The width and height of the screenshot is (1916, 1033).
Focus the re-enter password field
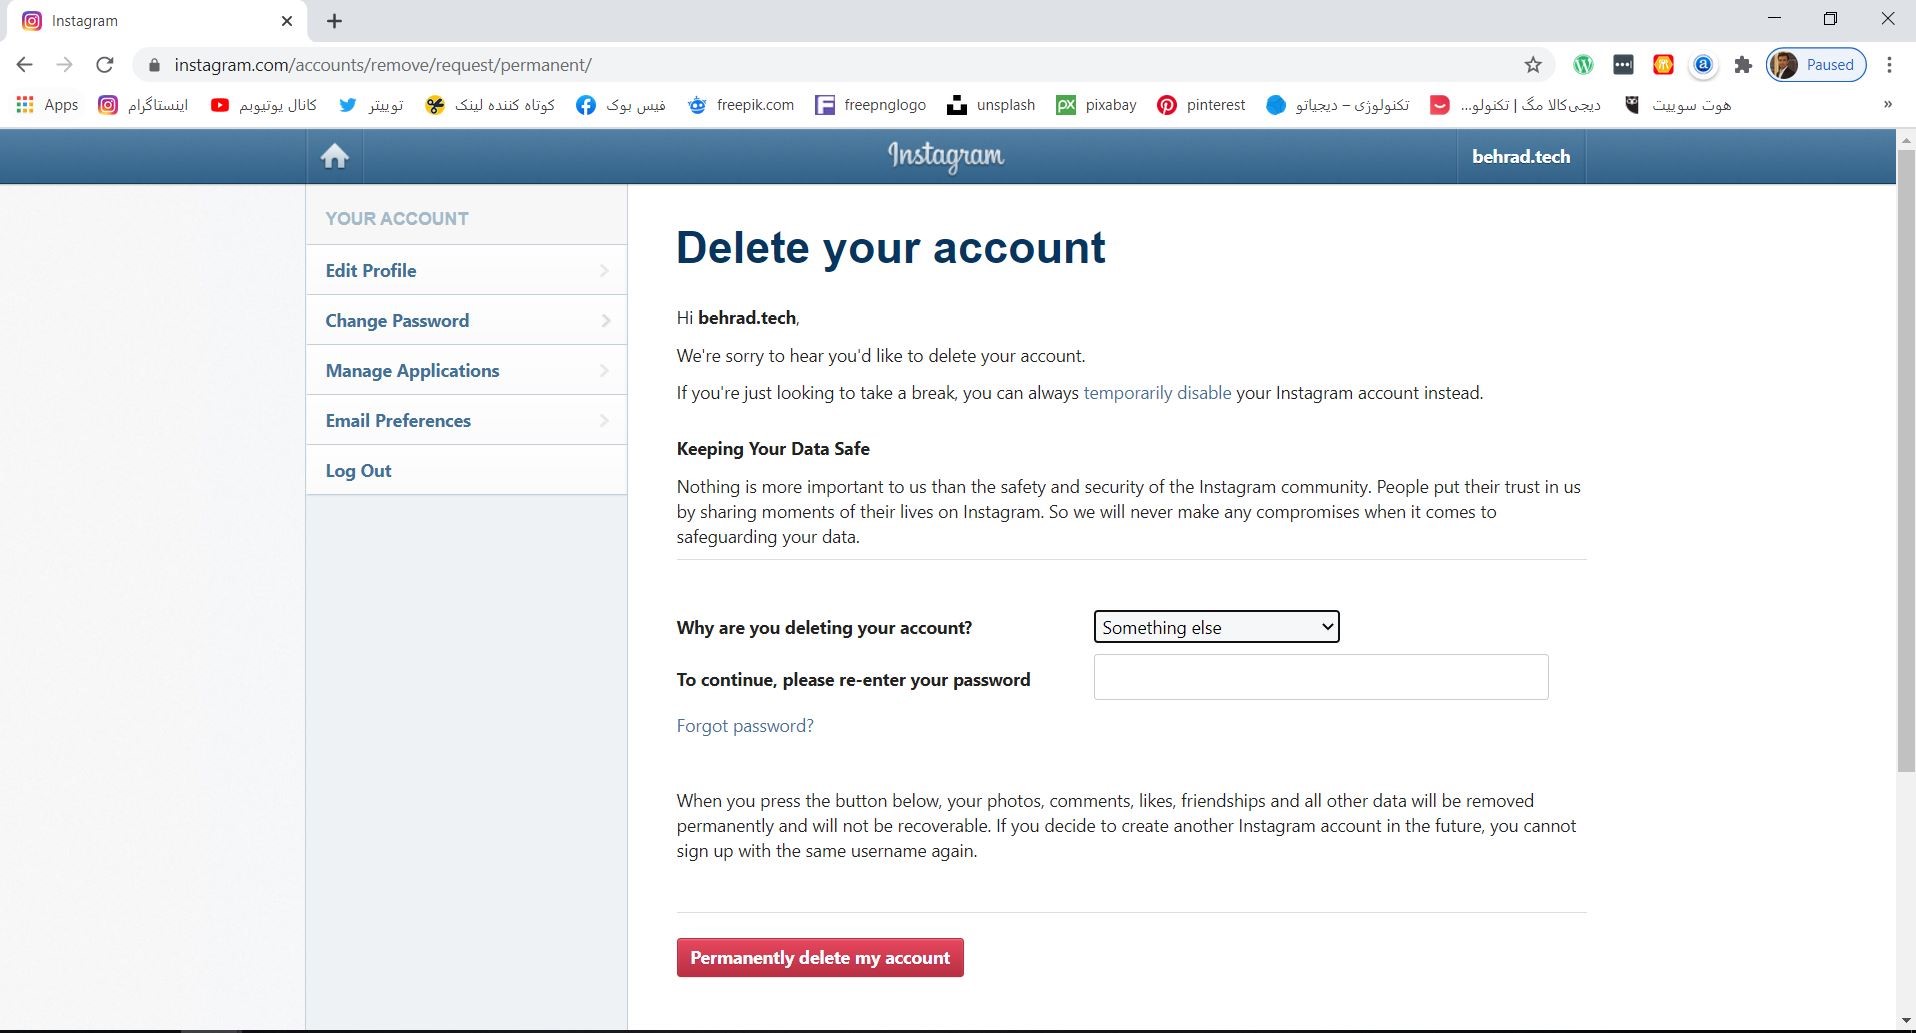click(x=1320, y=677)
